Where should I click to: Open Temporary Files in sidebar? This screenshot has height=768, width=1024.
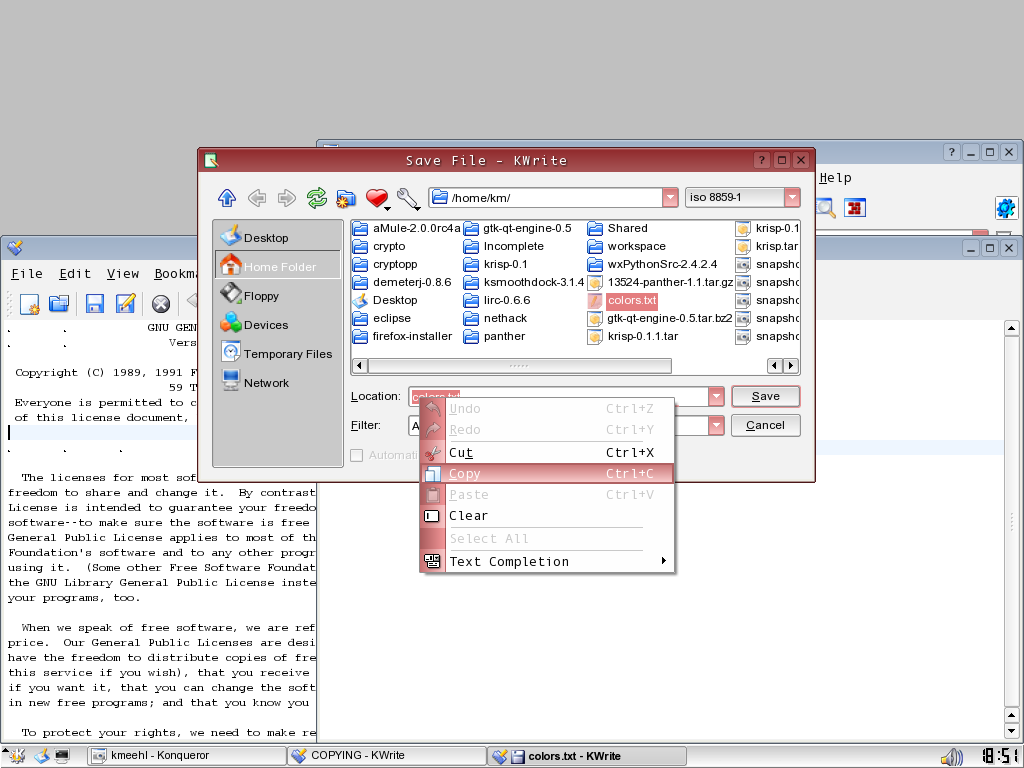pos(278,353)
